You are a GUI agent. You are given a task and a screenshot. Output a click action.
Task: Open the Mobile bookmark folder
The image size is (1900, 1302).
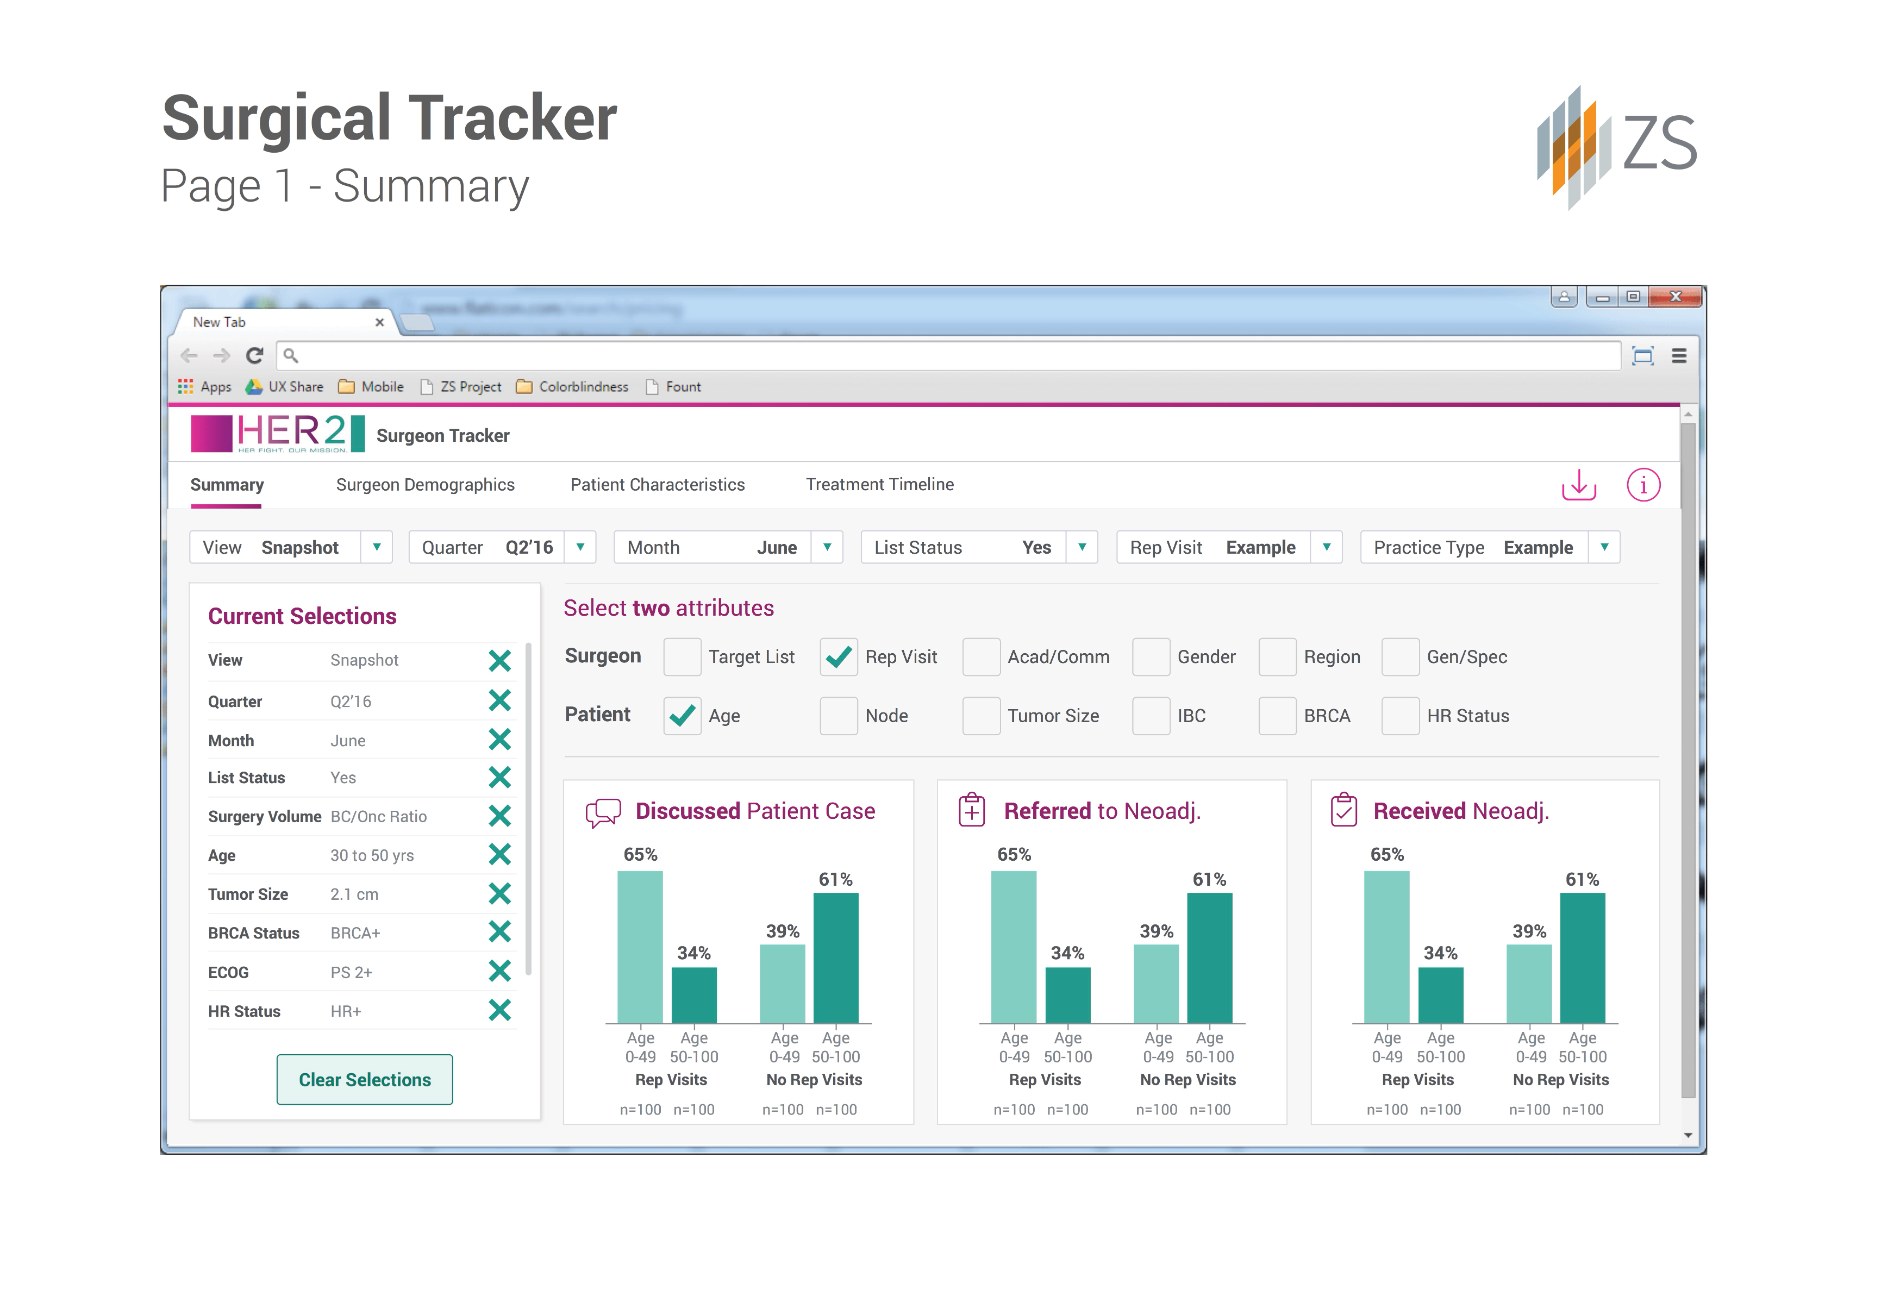371,387
